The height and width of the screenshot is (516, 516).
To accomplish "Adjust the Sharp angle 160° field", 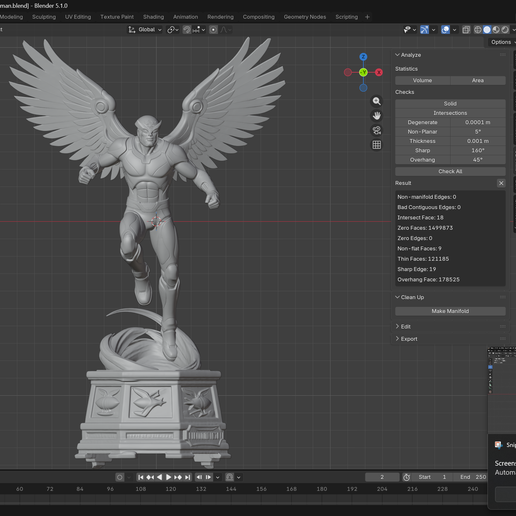I will coord(478,150).
